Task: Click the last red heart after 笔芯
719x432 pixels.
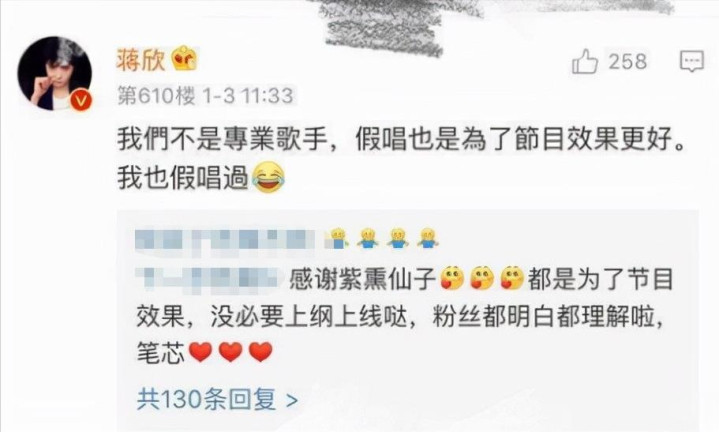Action: click(261, 352)
